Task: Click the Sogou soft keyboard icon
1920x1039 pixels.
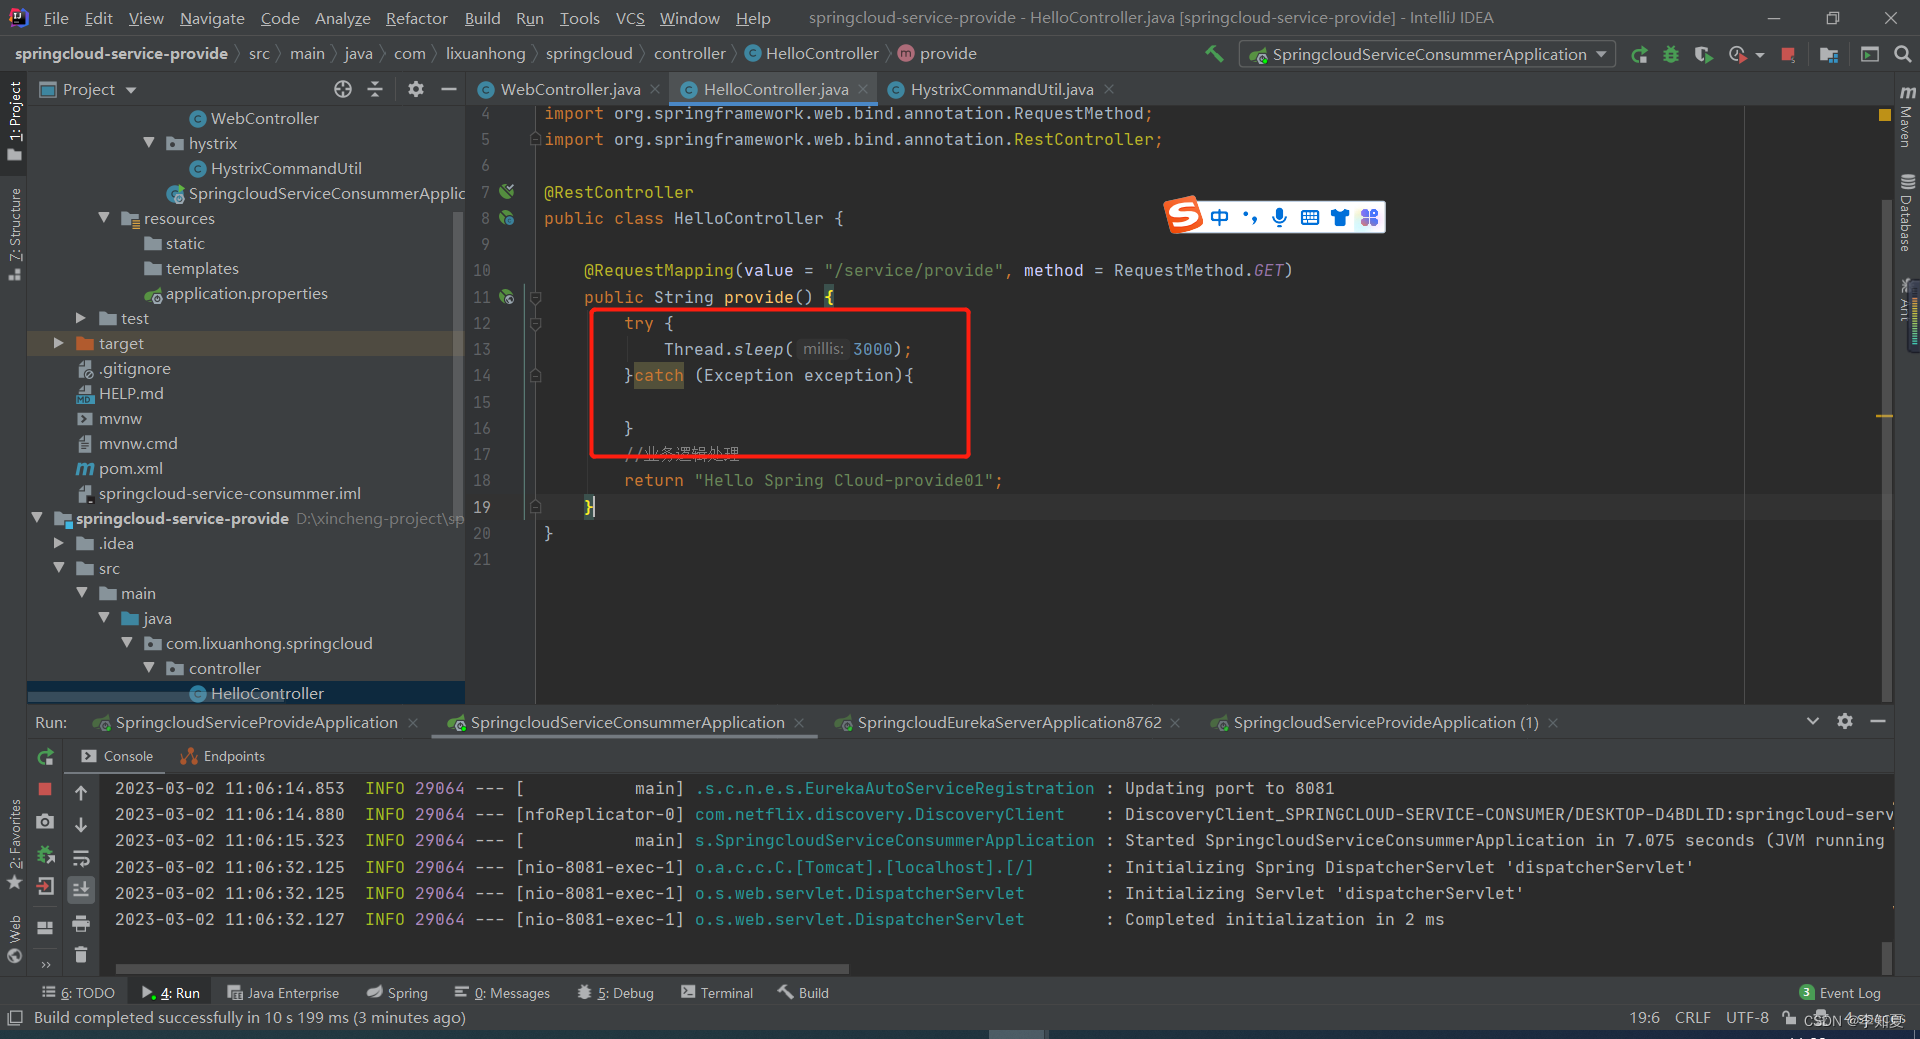Action: coord(1310,217)
